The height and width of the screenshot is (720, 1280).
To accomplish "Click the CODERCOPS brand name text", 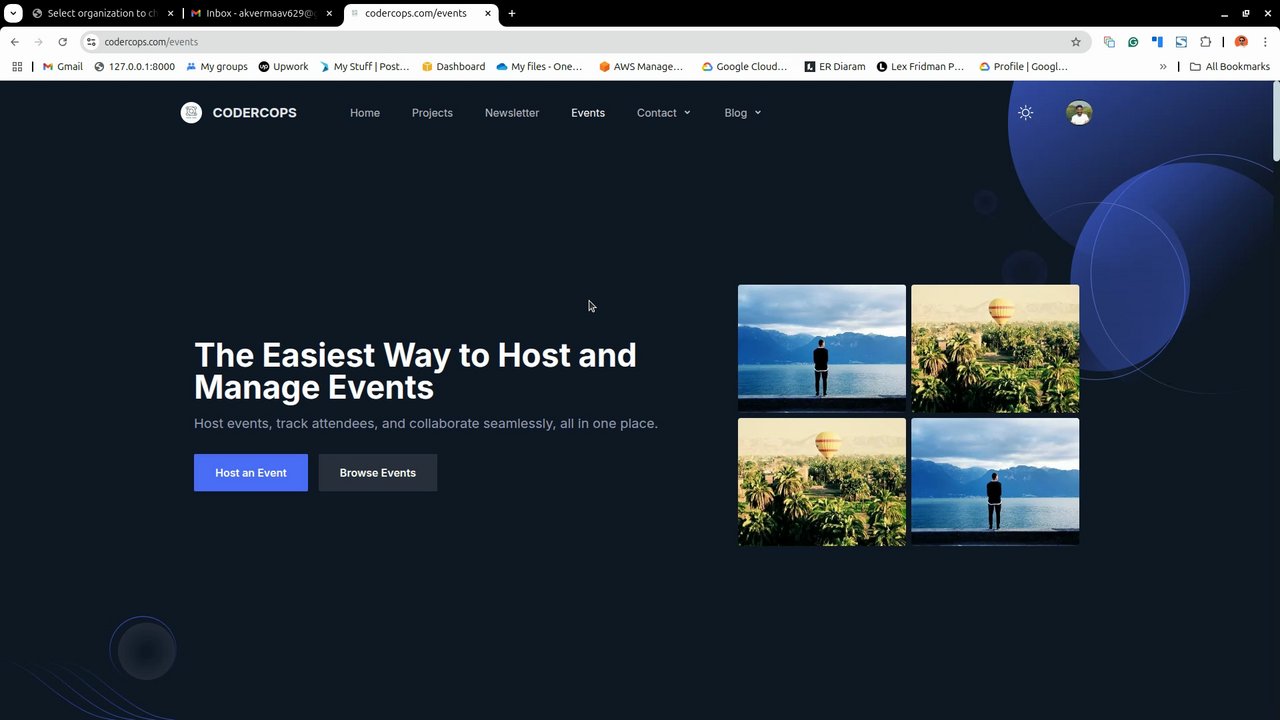I will pos(254,113).
